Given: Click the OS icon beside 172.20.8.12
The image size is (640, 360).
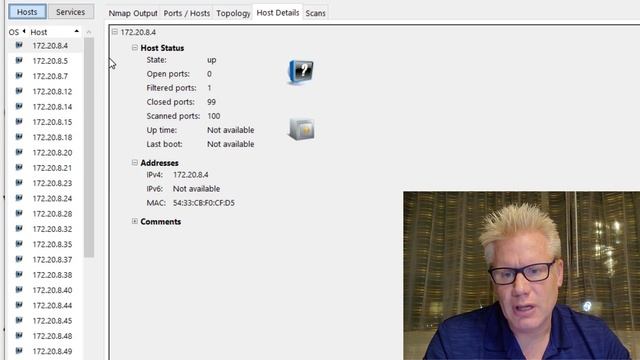Looking at the screenshot, I should [x=19, y=91].
